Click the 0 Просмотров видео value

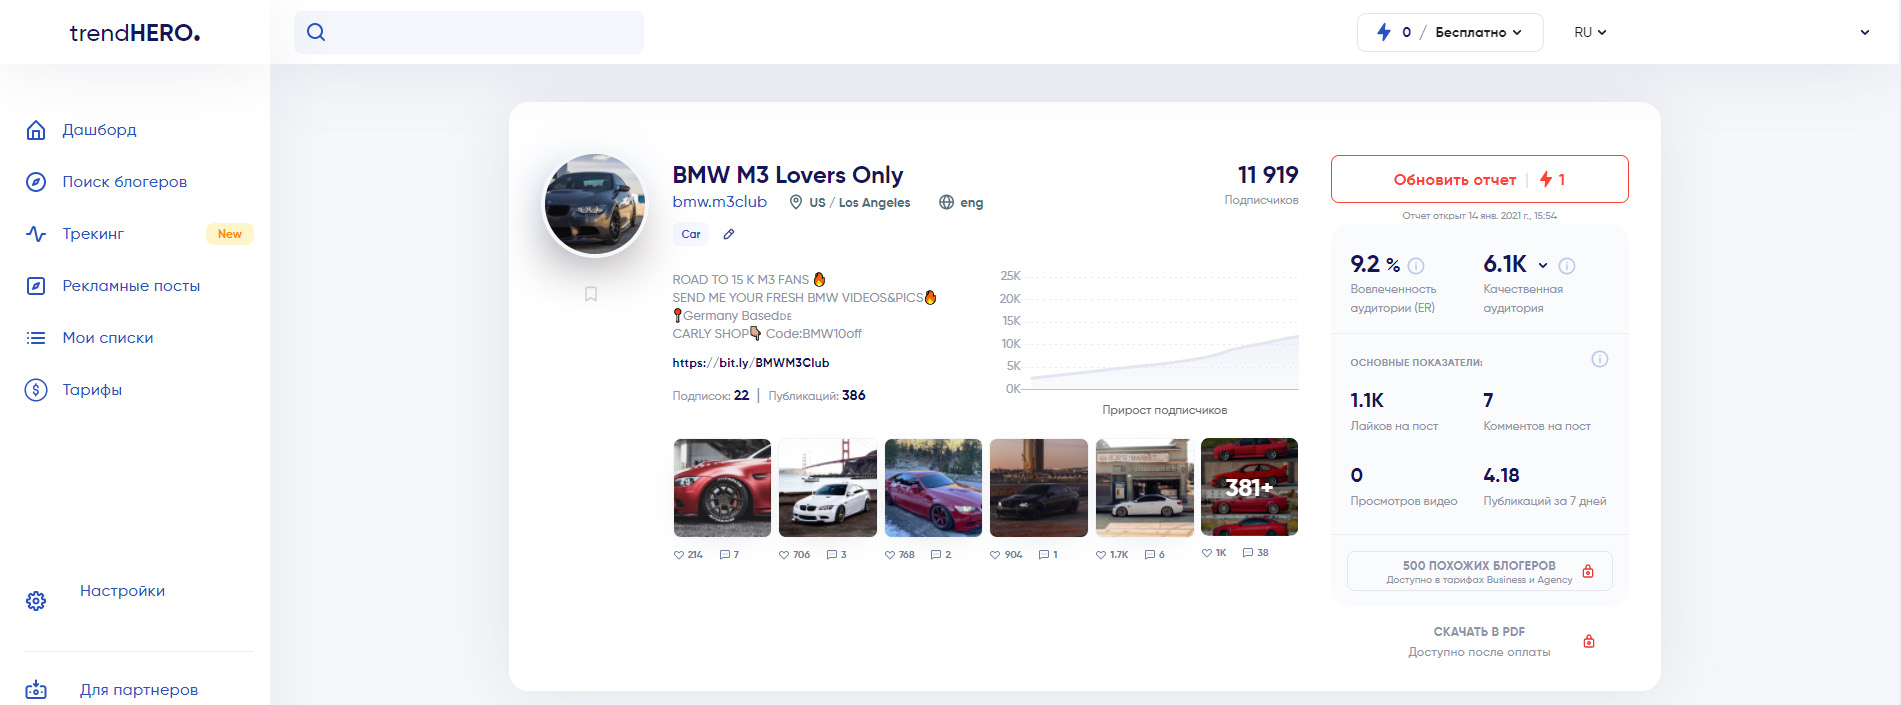point(1357,475)
